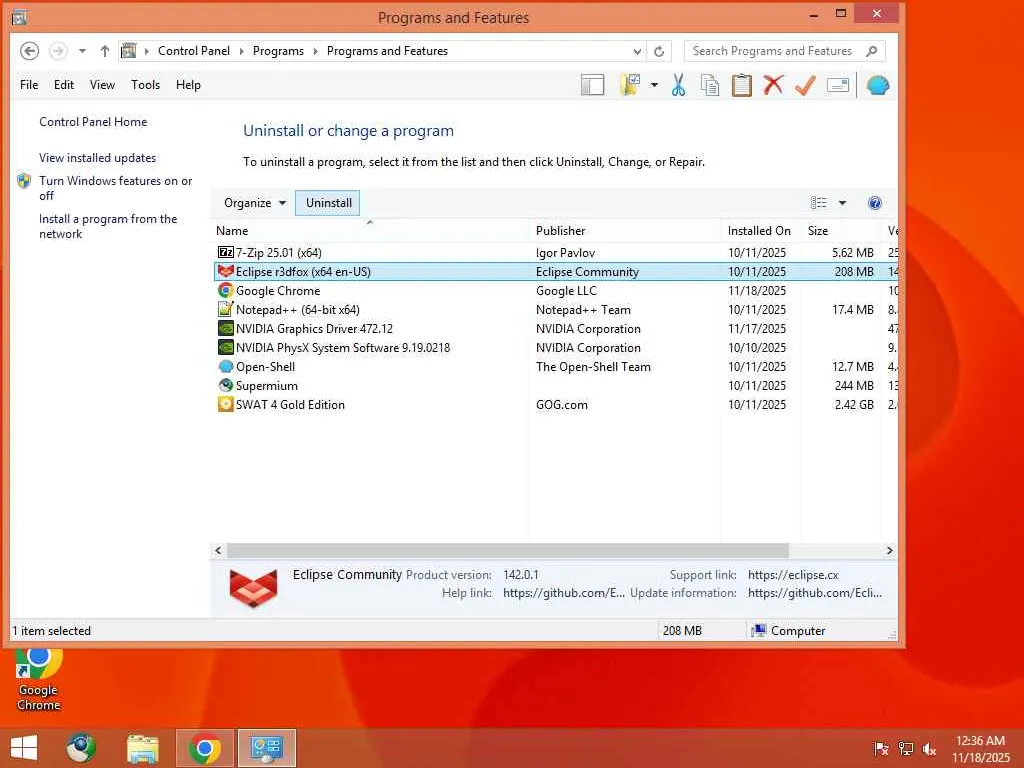Viewport: 1024px width, 768px height.
Task: Open the File menu
Action: tap(29, 85)
